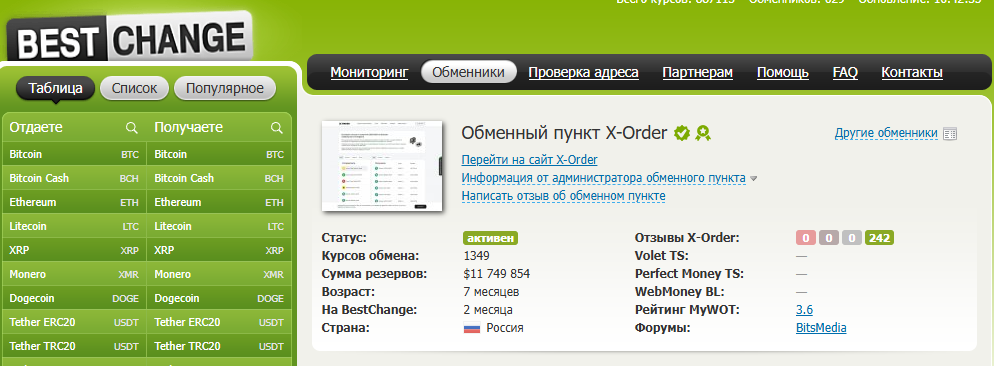Select Dogecoin in the Отдаете column

tap(74, 298)
